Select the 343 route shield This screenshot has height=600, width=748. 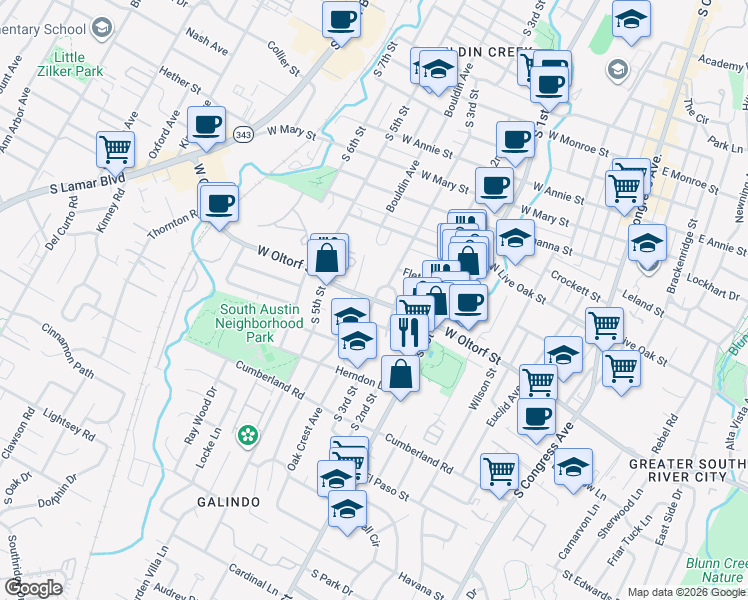pos(243,134)
